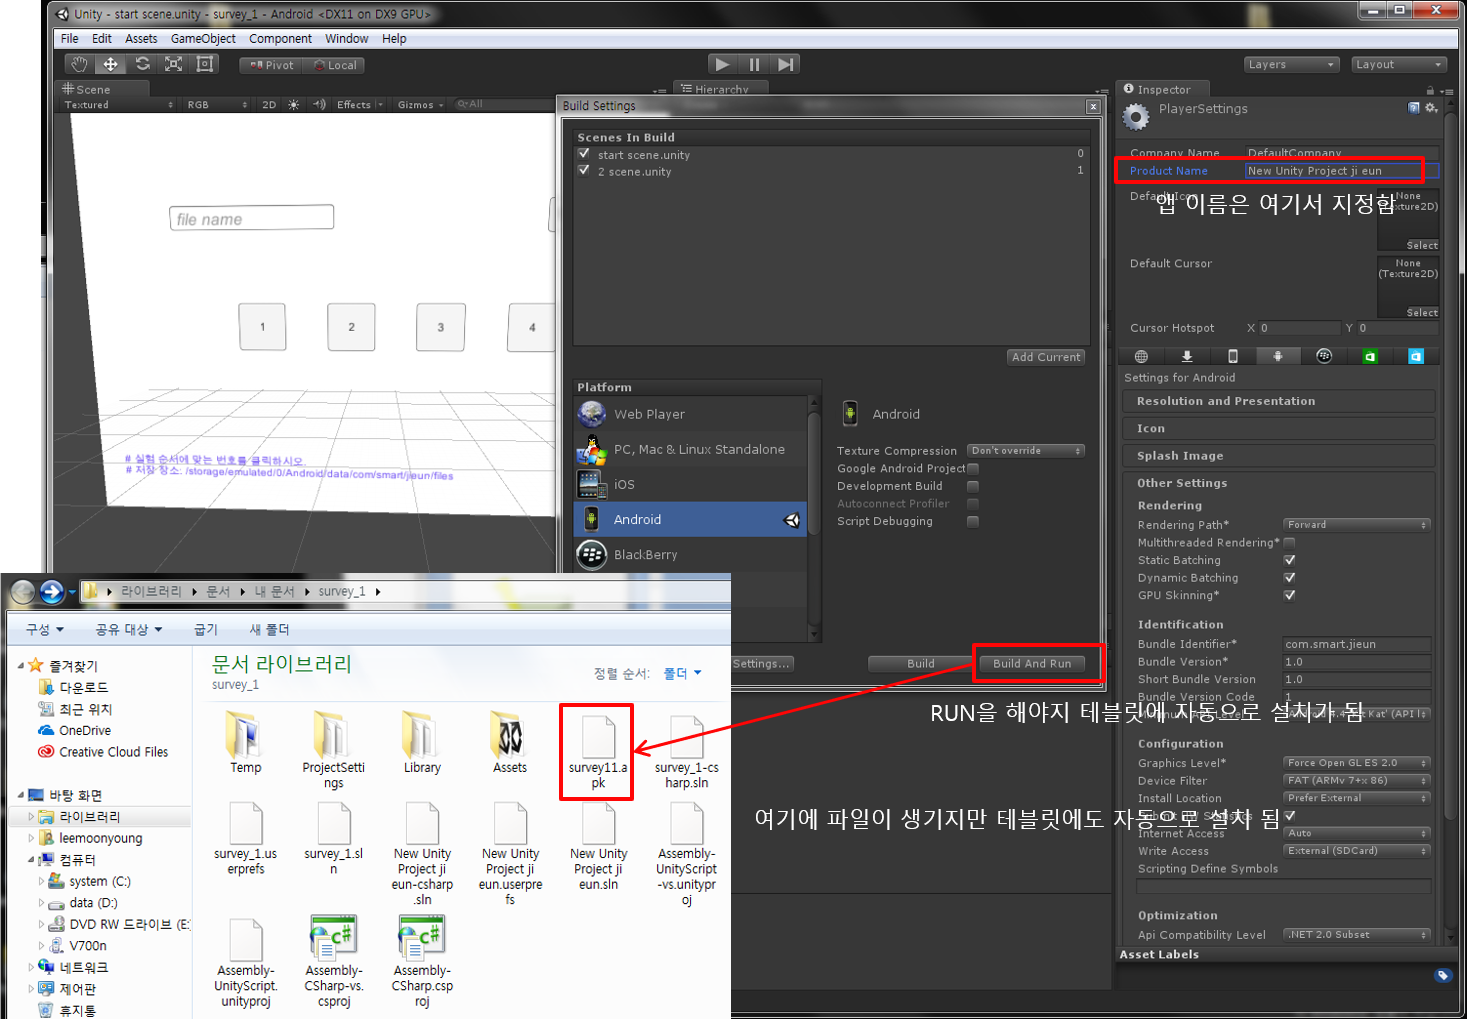This screenshot has height=1019, width=1476.
Task: Start Play mode with the play button
Action: point(722,64)
